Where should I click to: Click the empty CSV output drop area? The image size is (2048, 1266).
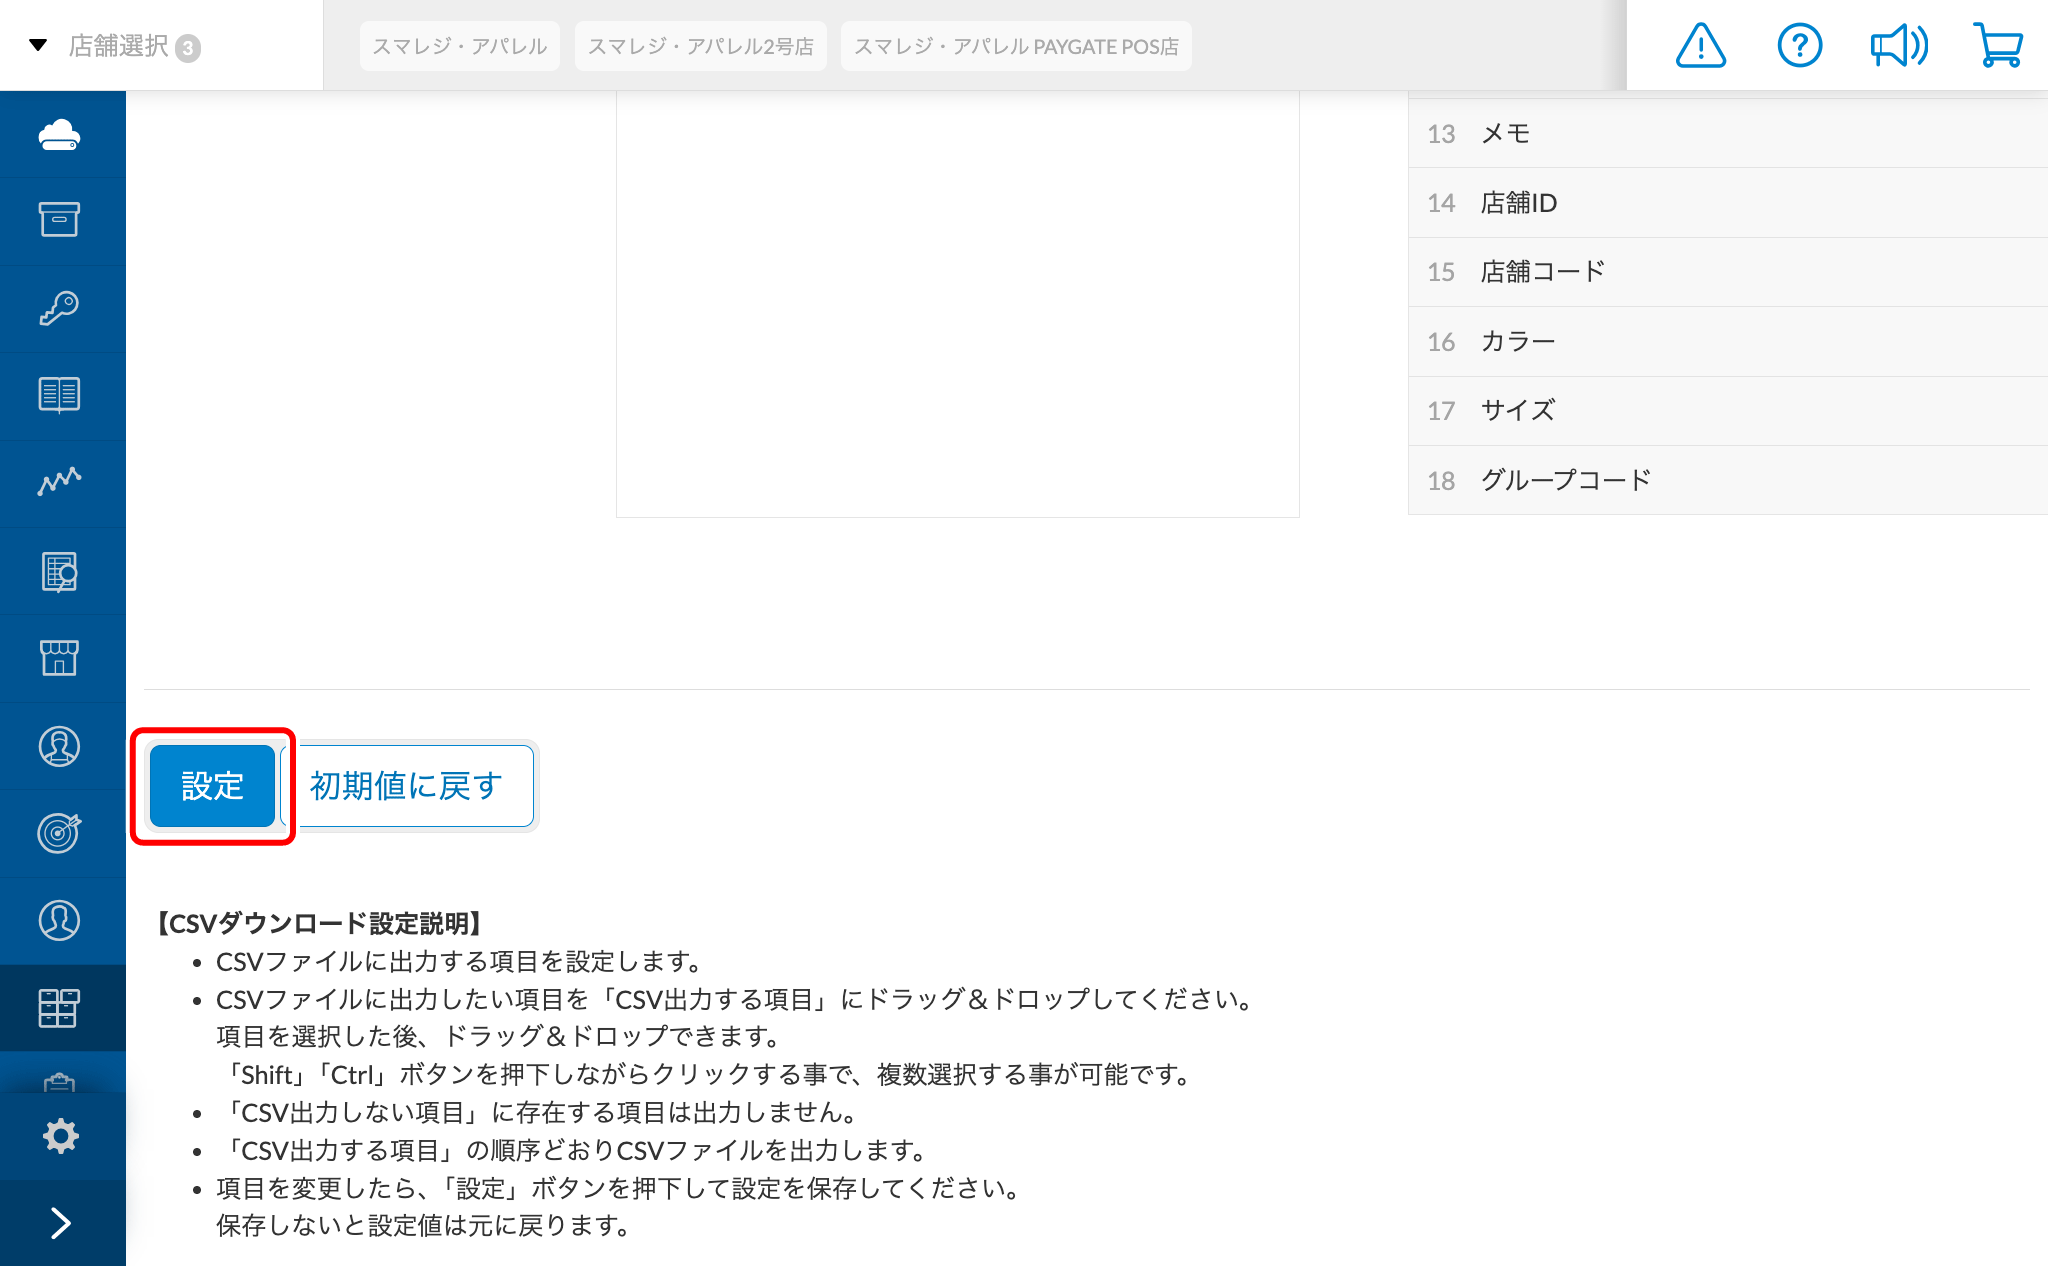(958, 304)
